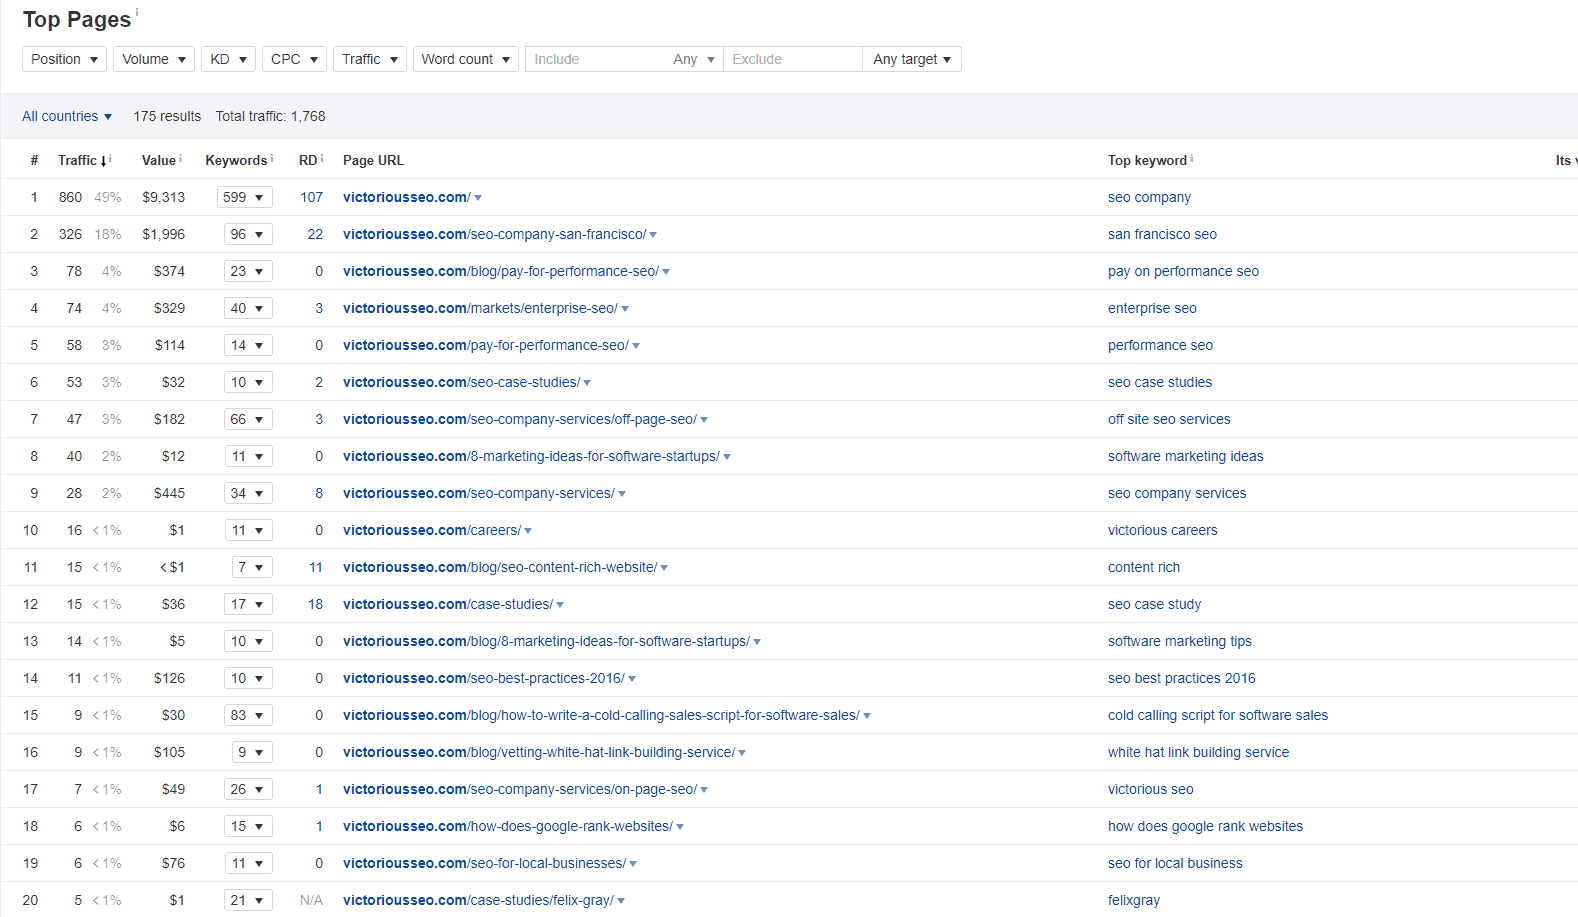
Task: Click the info icon beside Top Pages title
Action: tap(137, 12)
